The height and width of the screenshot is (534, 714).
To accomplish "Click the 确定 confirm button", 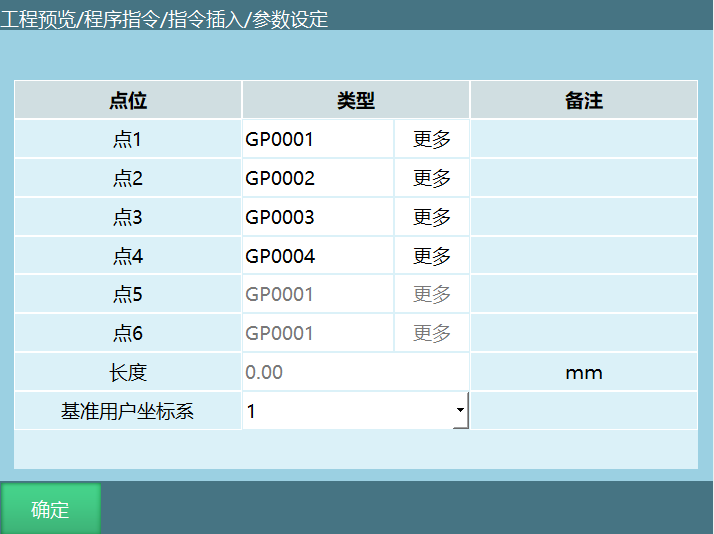I will coord(50,509).
